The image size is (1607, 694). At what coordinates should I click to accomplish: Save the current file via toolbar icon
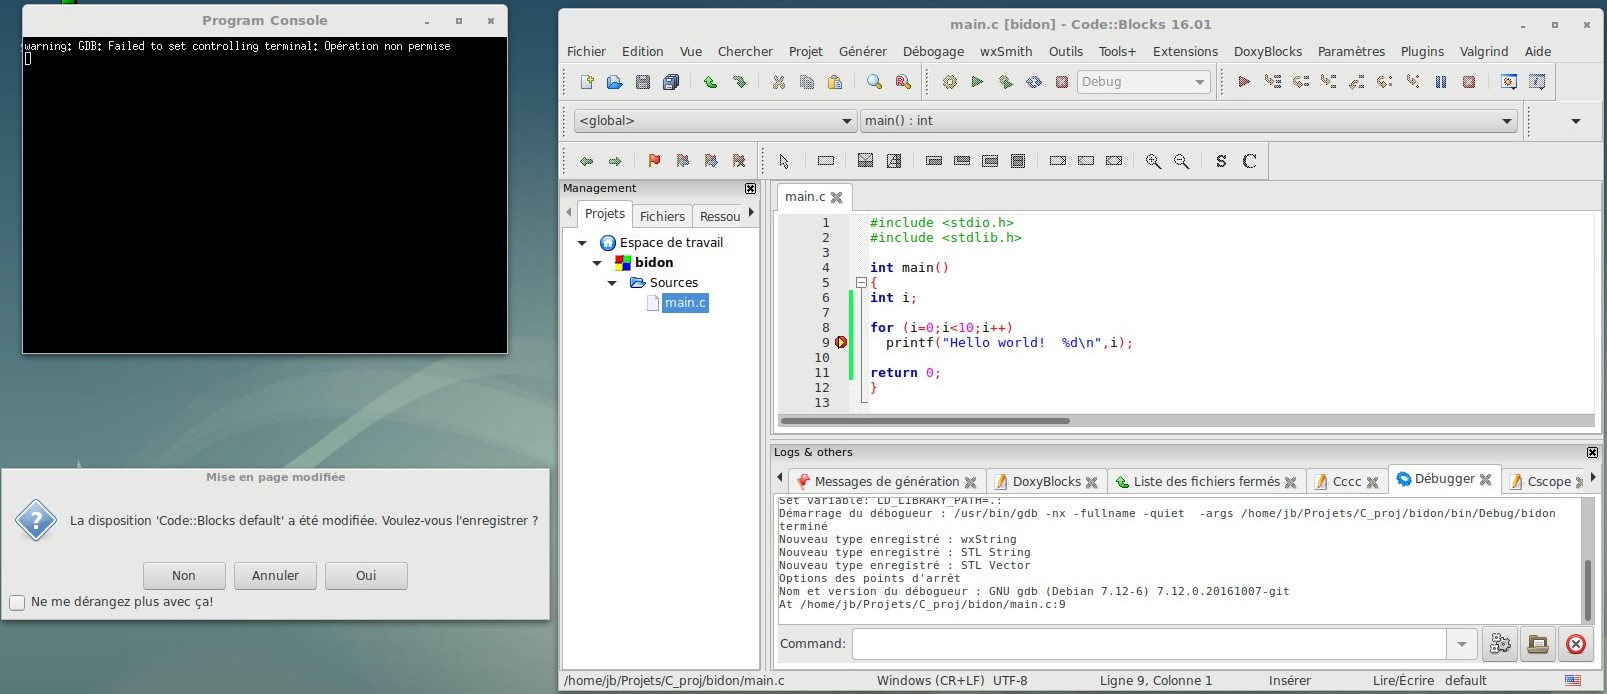pyautogui.click(x=643, y=82)
